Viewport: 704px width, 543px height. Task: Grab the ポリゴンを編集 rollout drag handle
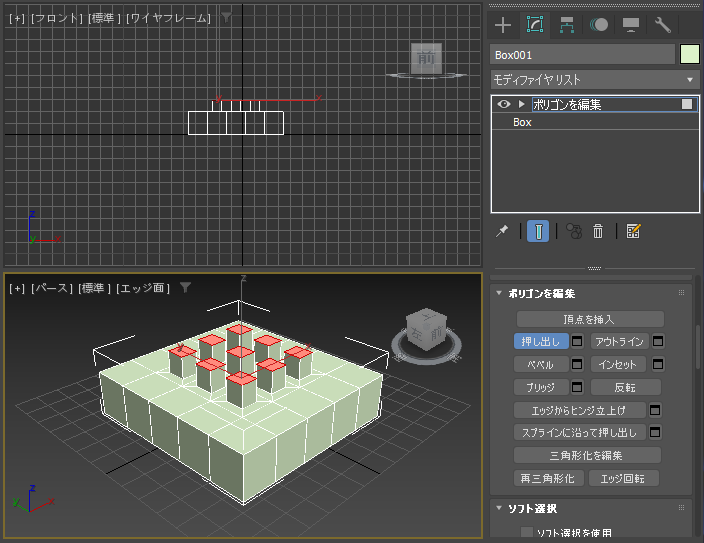click(681, 293)
